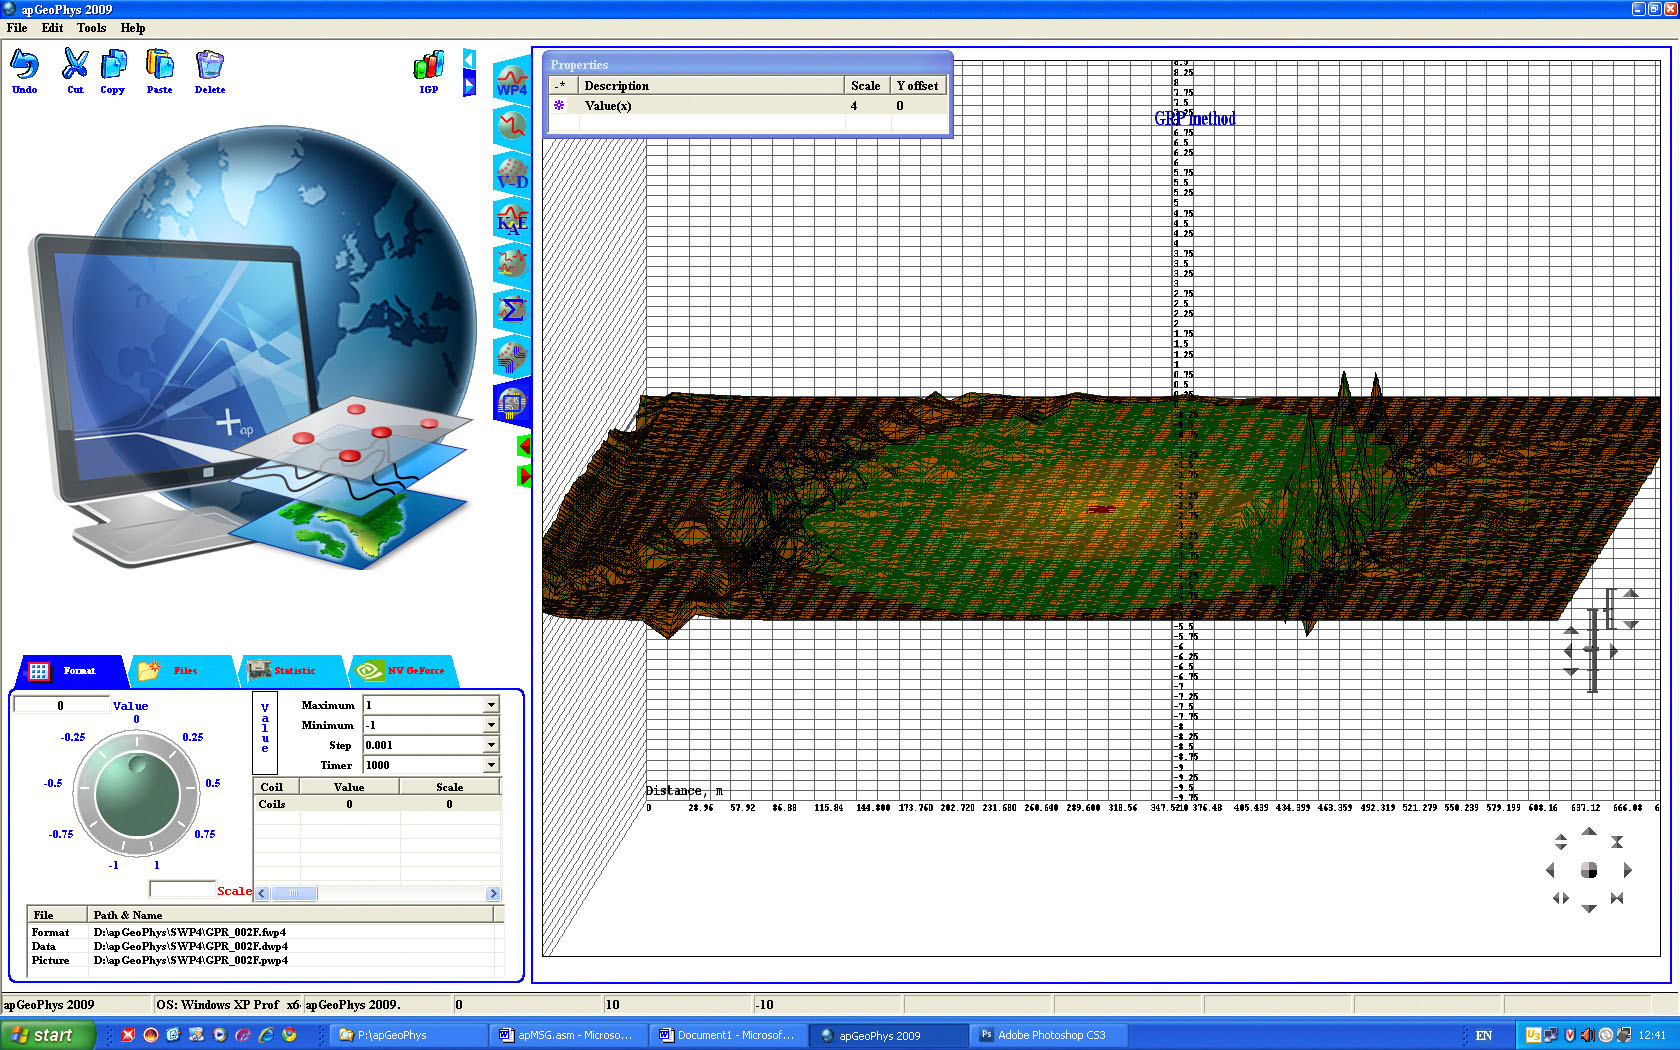Click the round Value dial knob
This screenshot has height=1050, width=1680.
pyautogui.click(x=137, y=794)
